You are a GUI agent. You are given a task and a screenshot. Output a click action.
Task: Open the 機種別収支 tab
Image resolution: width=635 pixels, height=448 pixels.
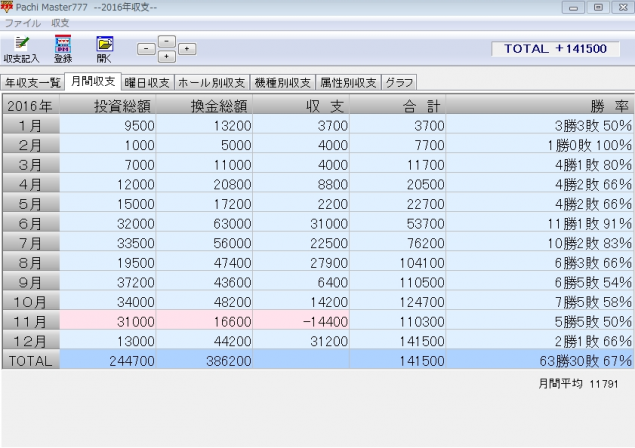[x=283, y=83]
